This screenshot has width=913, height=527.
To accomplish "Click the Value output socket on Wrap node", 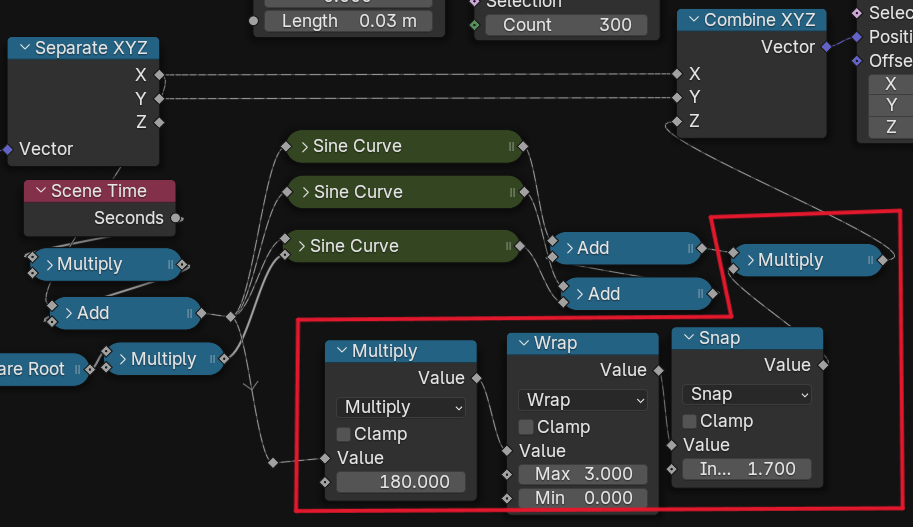I will 658,370.
